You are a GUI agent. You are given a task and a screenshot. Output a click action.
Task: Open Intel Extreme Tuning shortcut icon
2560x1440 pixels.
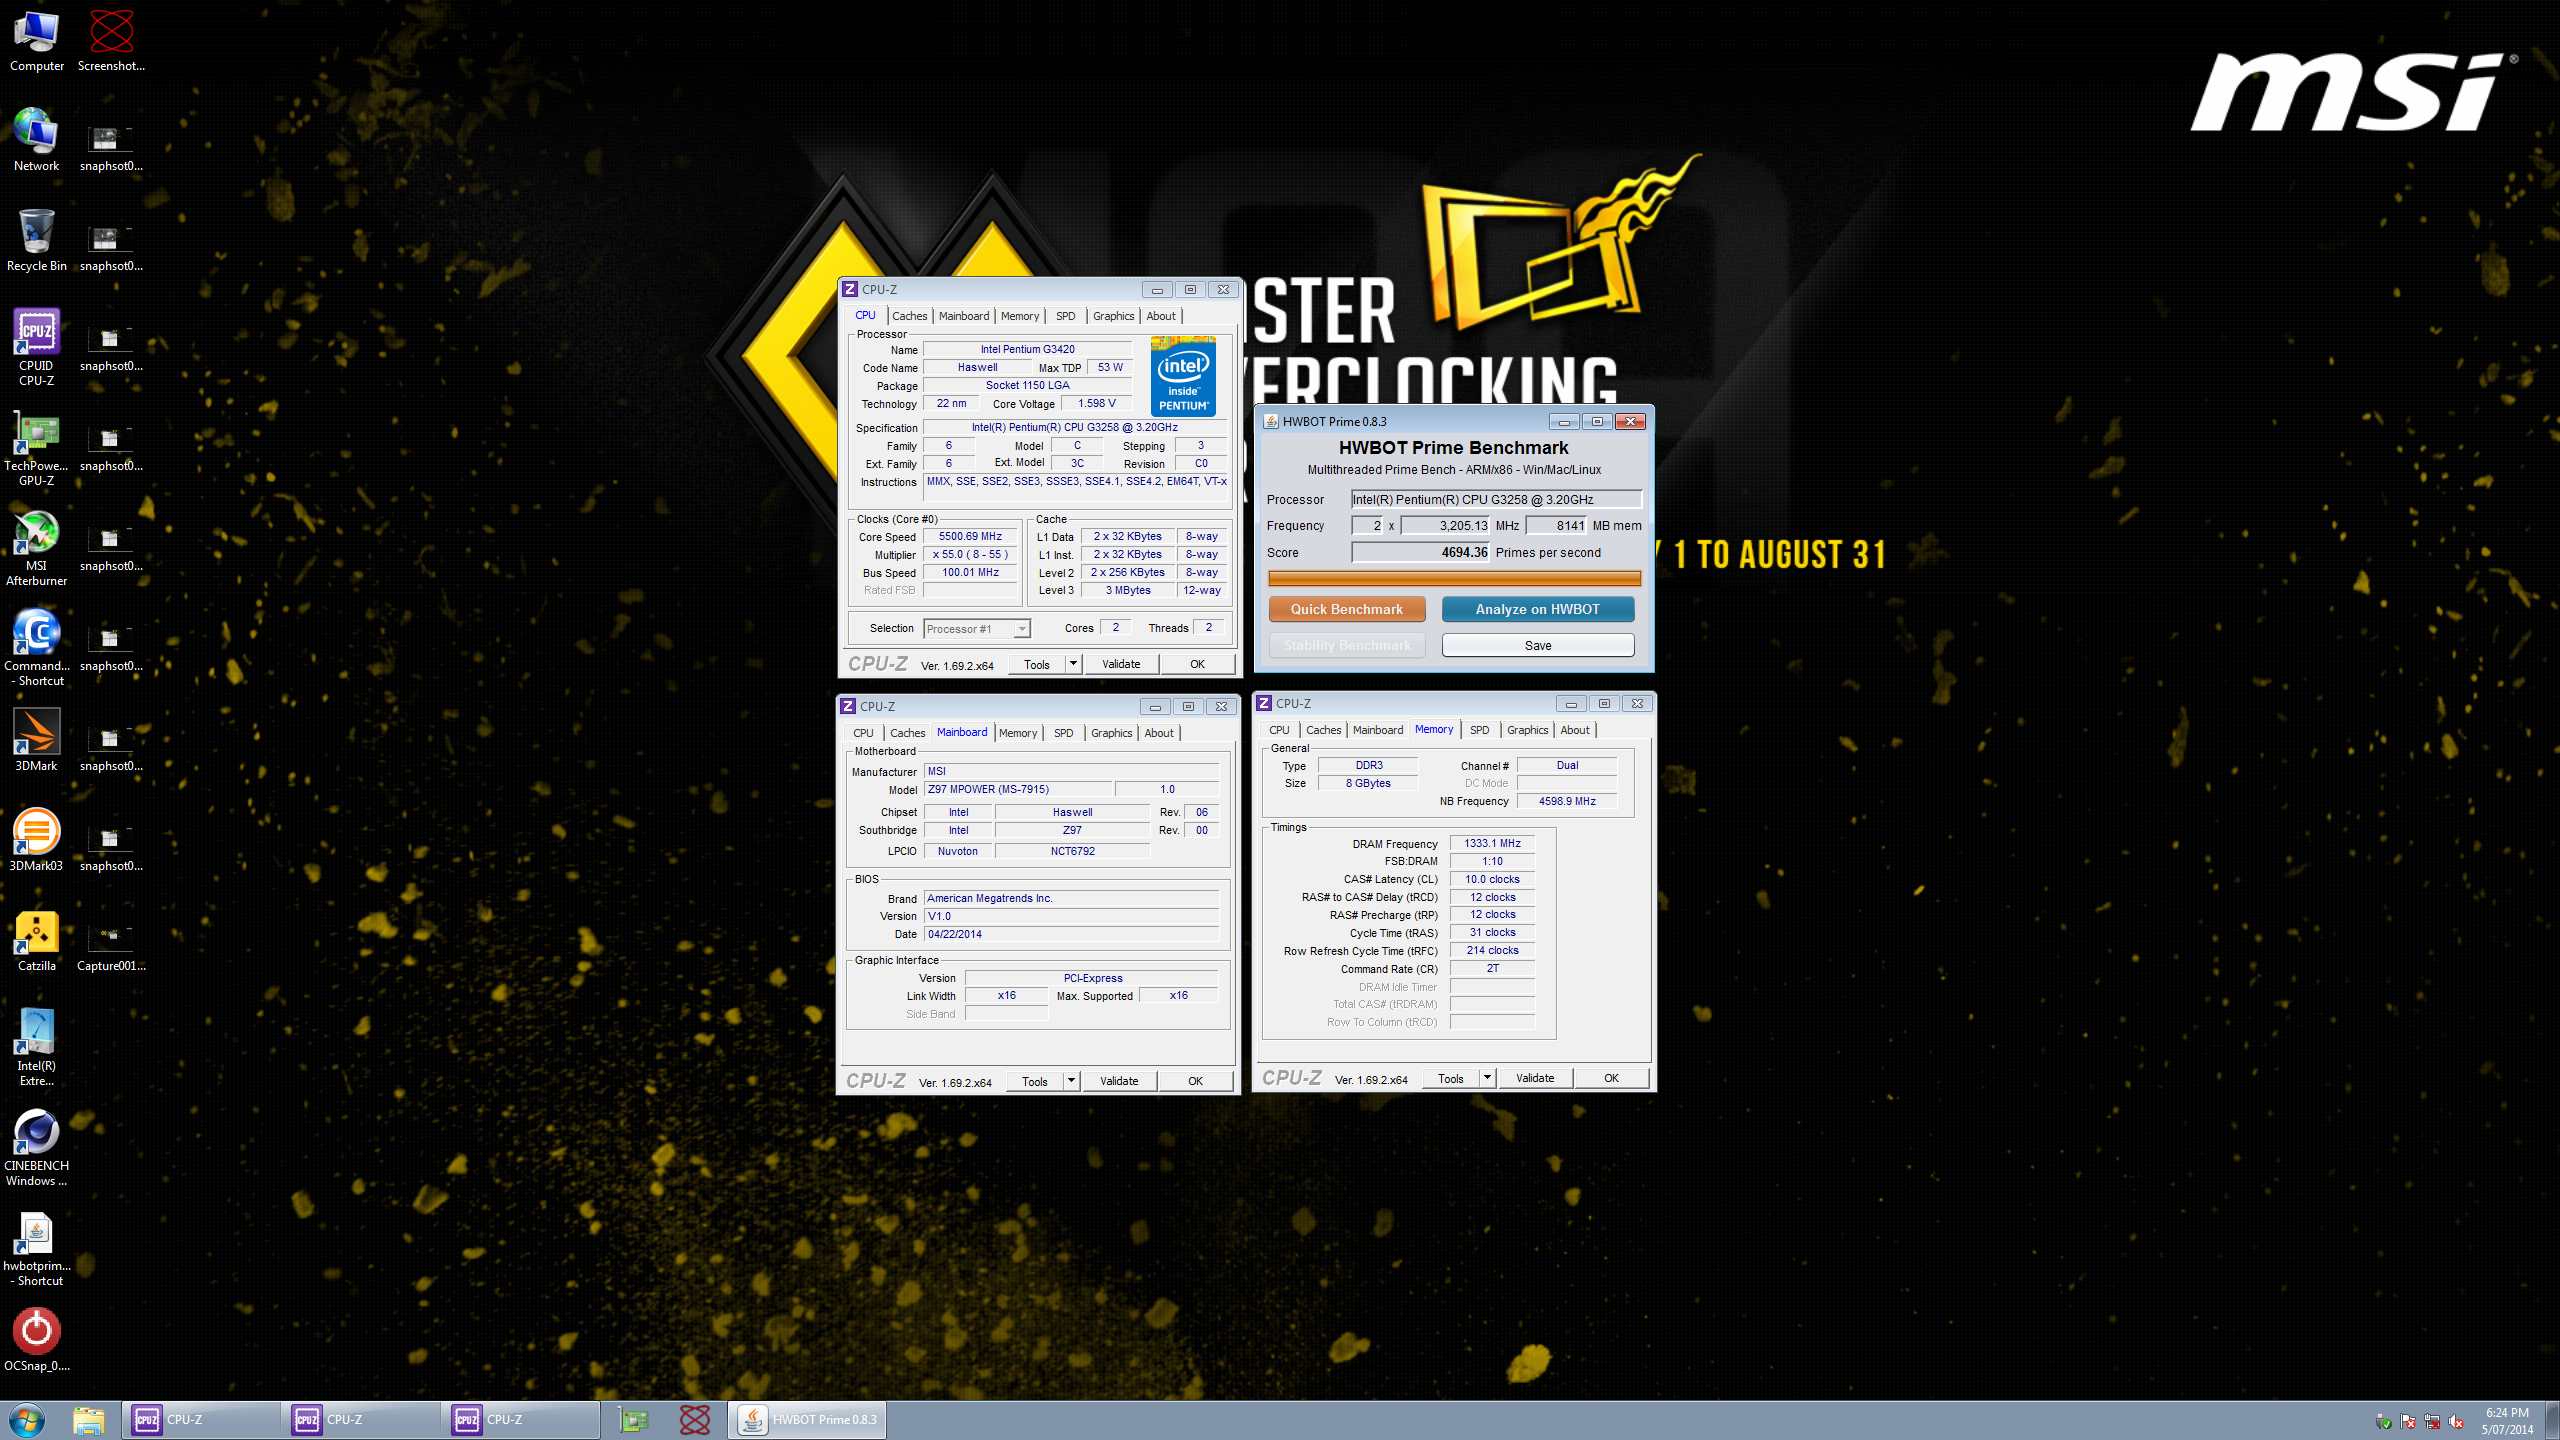37,1047
